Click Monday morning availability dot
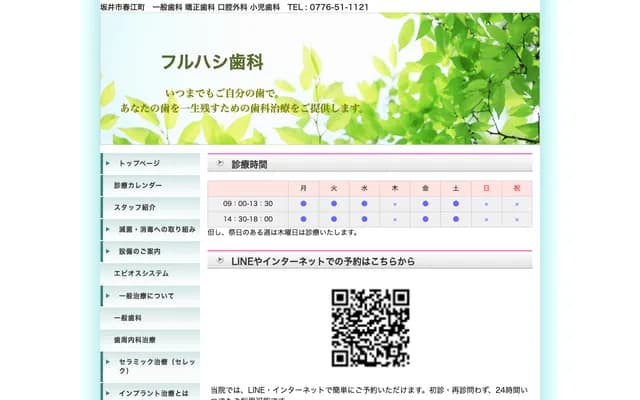The image size is (640, 400). pyautogui.click(x=303, y=204)
